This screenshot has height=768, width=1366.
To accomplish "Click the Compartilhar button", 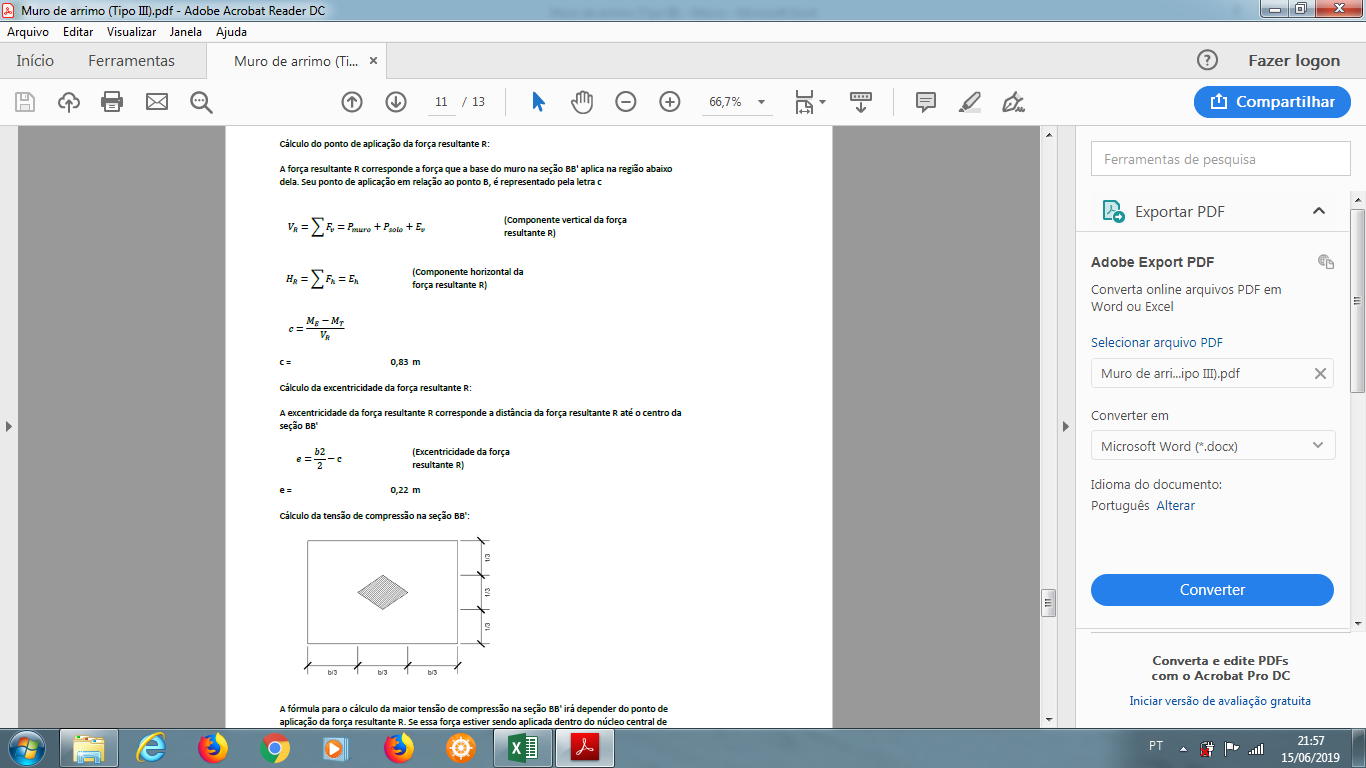I will (1272, 101).
